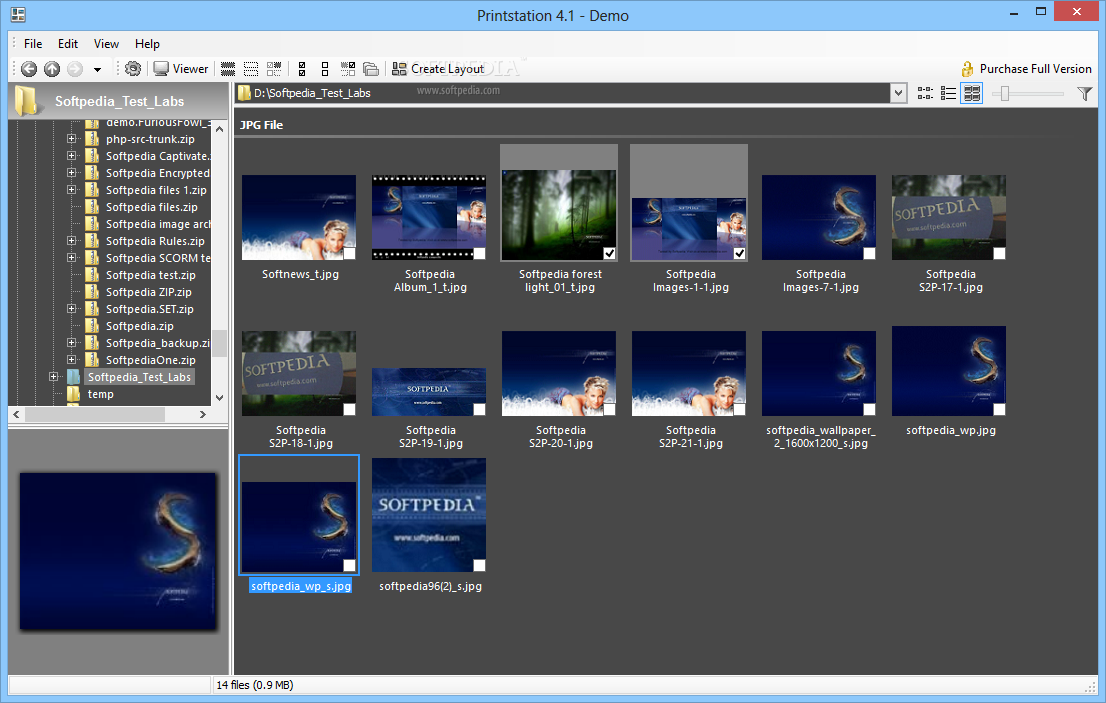The width and height of the screenshot is (1106, 703).
Task: Click the Softpedia files.zip folder icon
Action: 92,207
